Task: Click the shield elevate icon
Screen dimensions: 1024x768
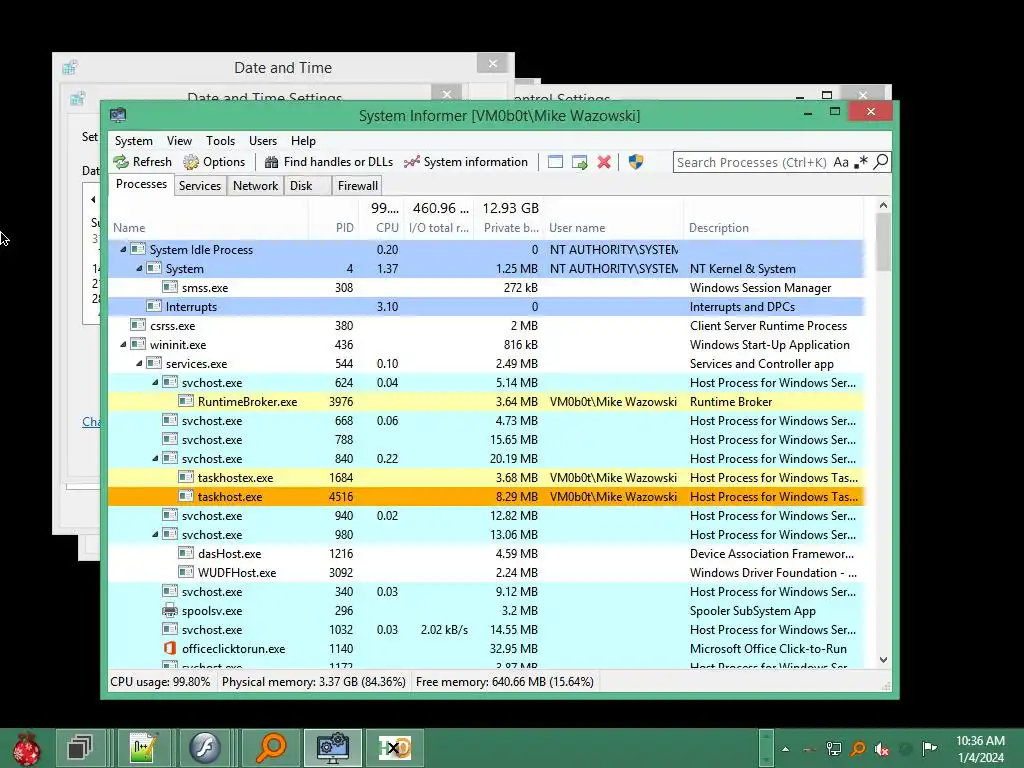Action: click(635, 162)
